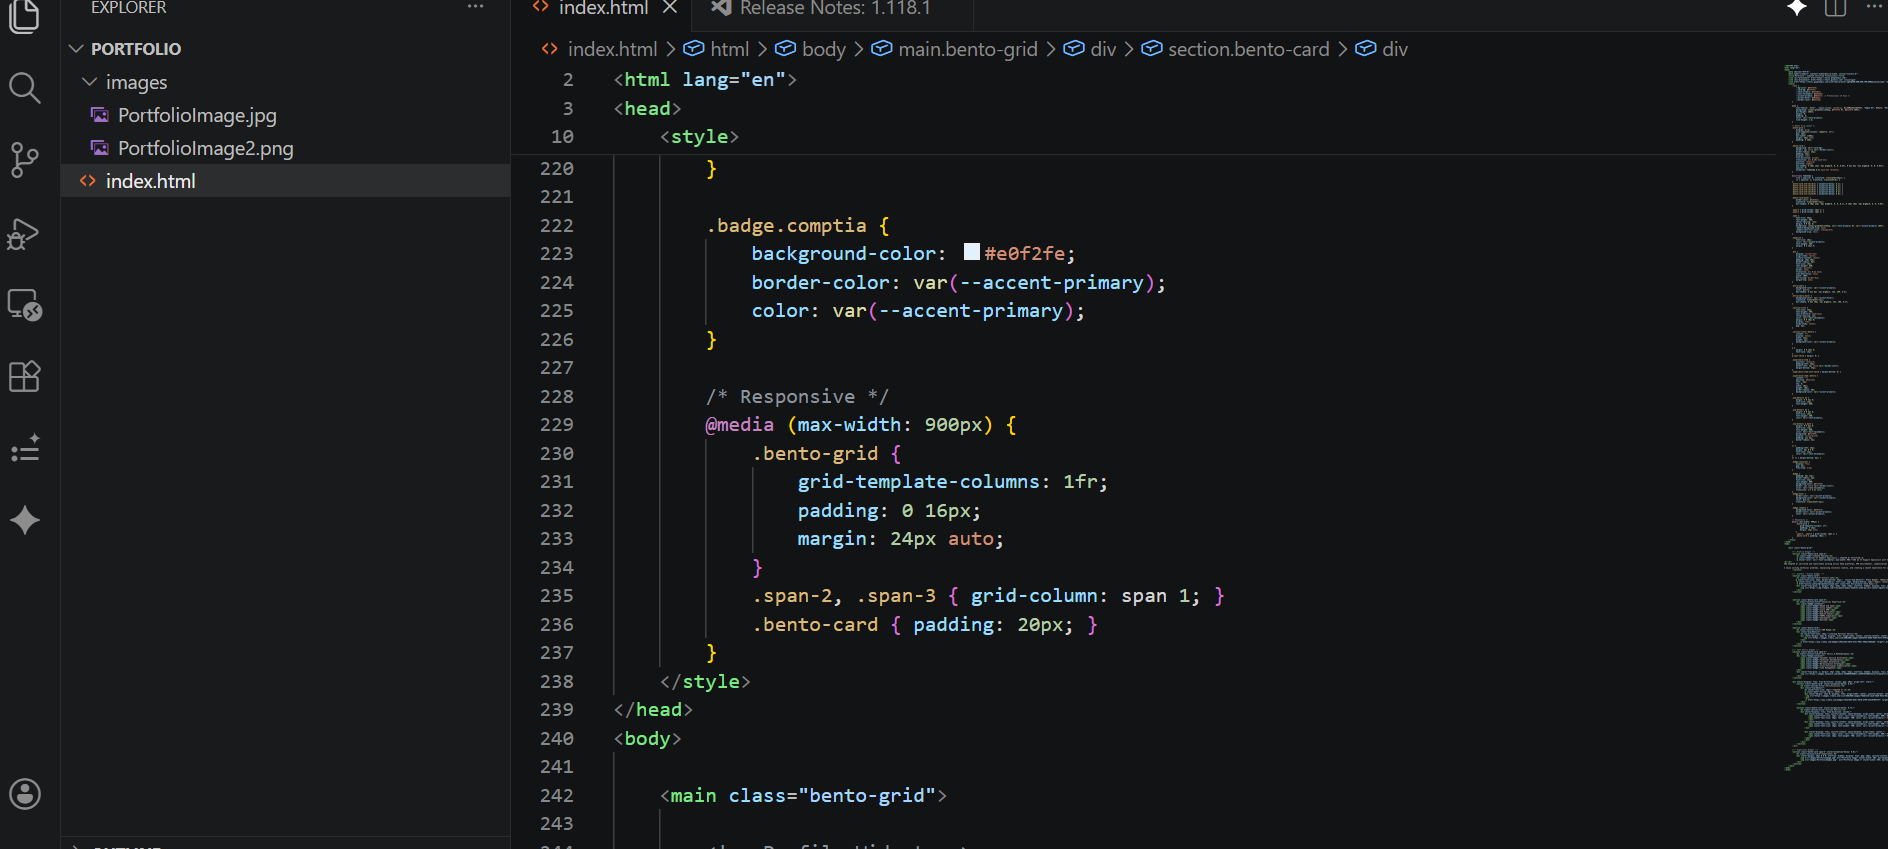
Task: Click the #e0f2fe color swatch
Action: pyautogui.click(x=972, y=252)
